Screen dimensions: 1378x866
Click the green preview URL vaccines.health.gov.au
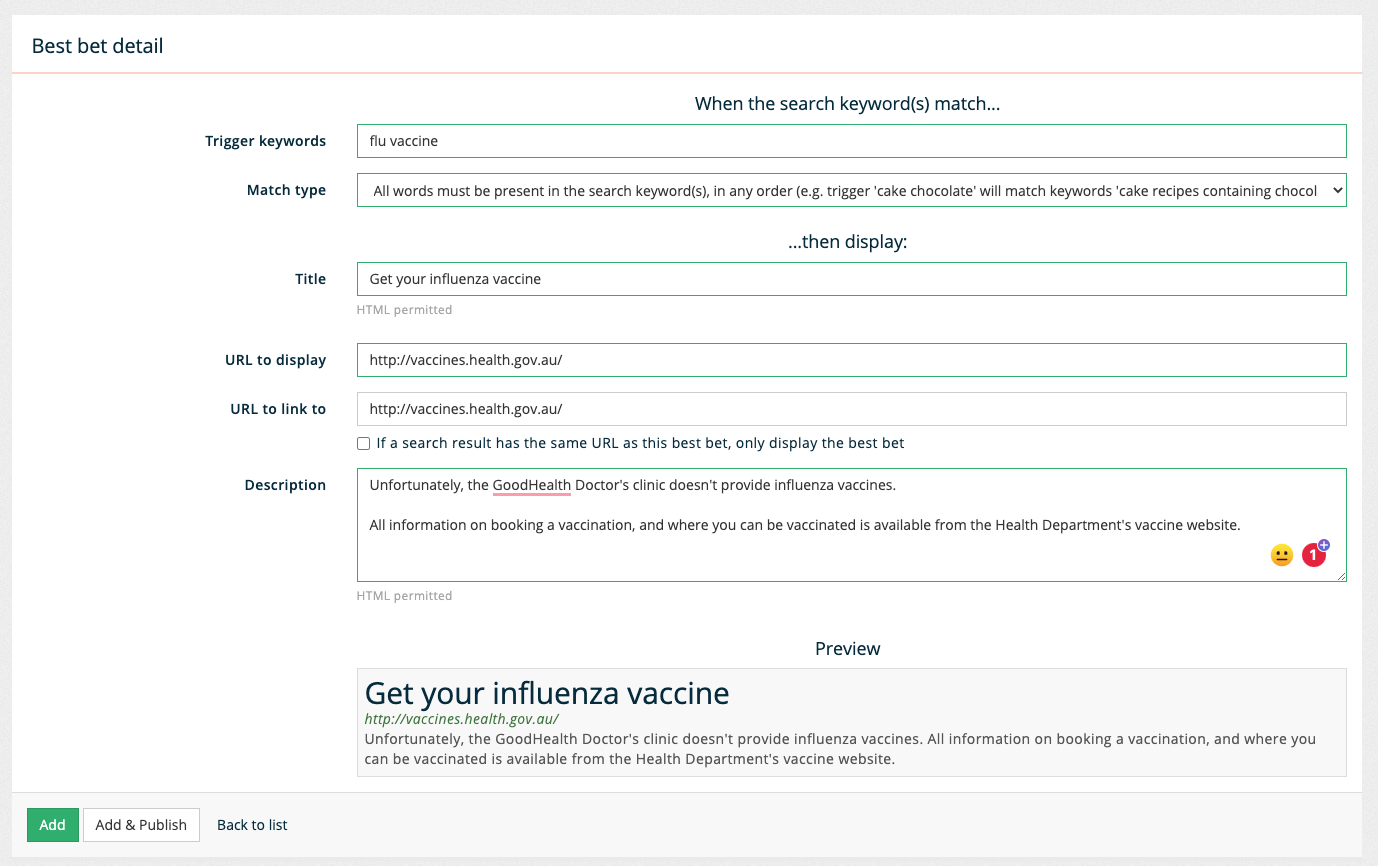(x=461, y=719)
